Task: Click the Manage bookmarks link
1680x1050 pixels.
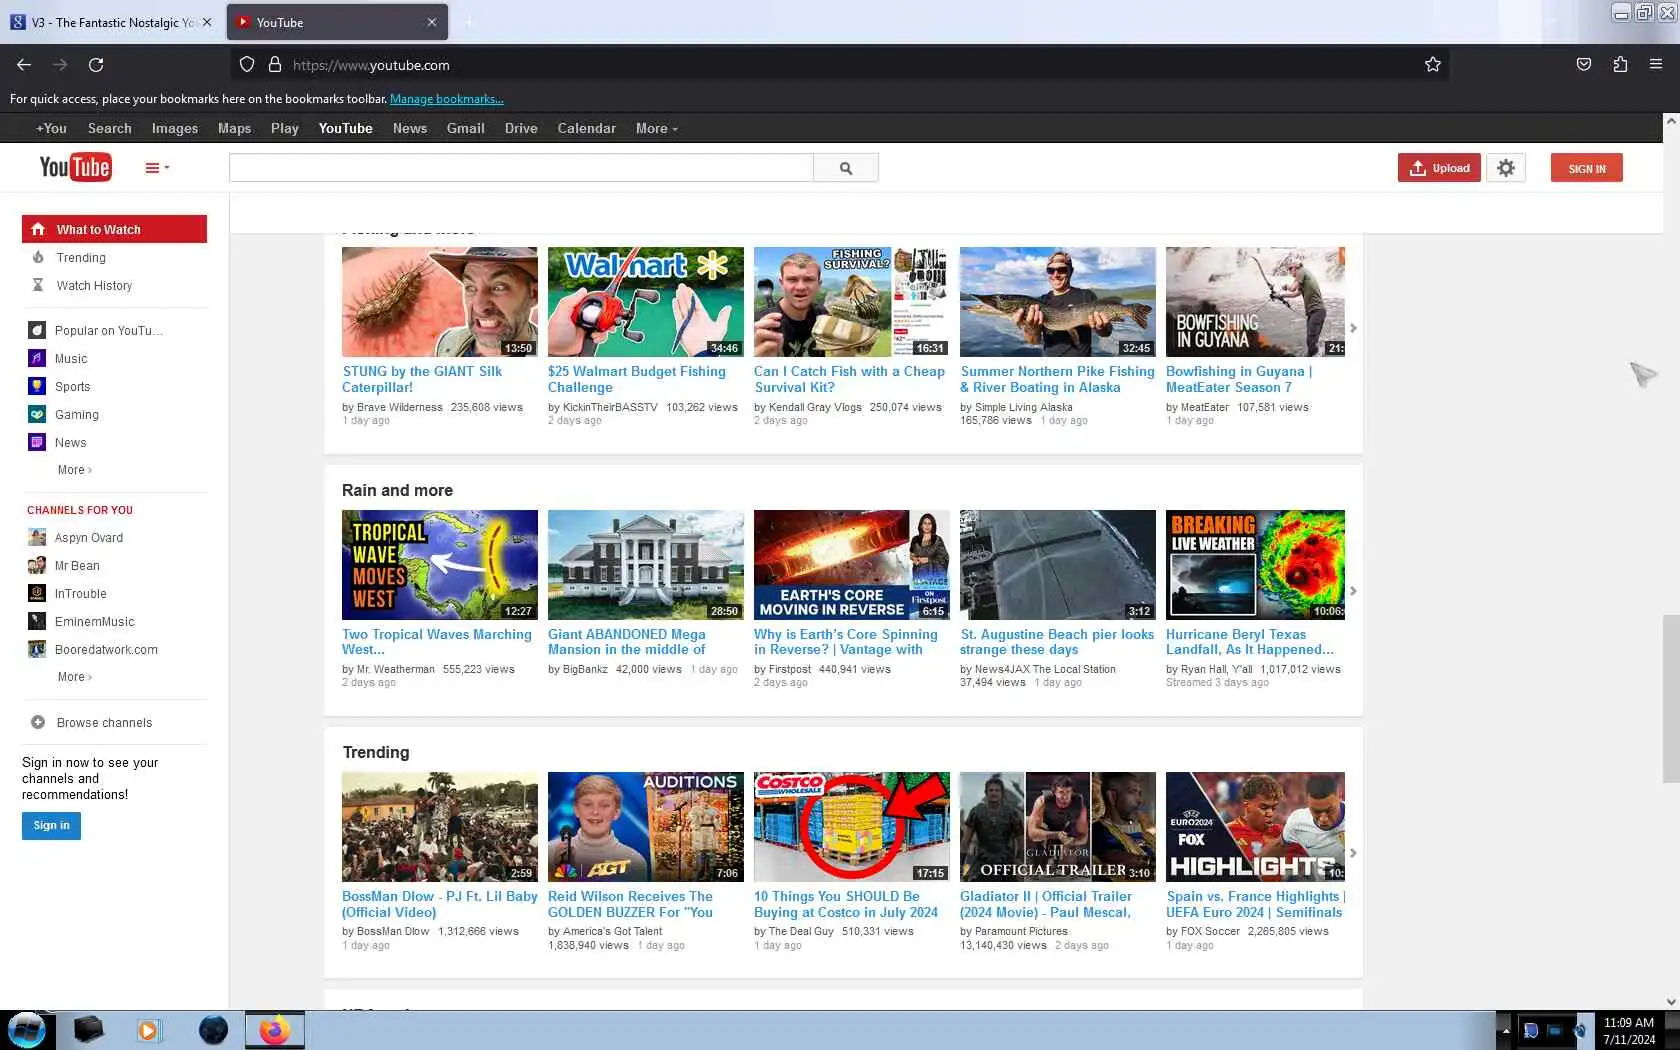Action: [x=446, y=99]
